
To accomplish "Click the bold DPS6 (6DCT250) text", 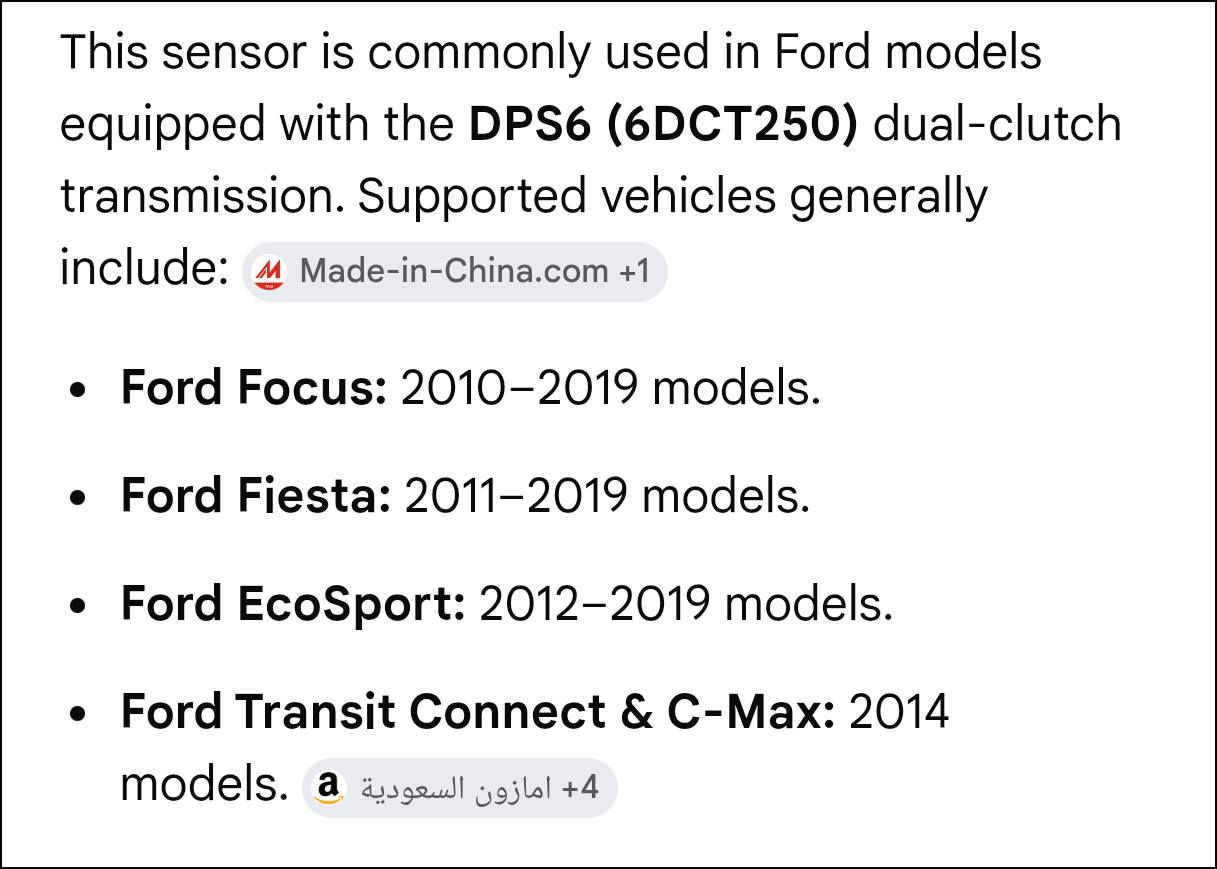I will [x=662, y=124].
